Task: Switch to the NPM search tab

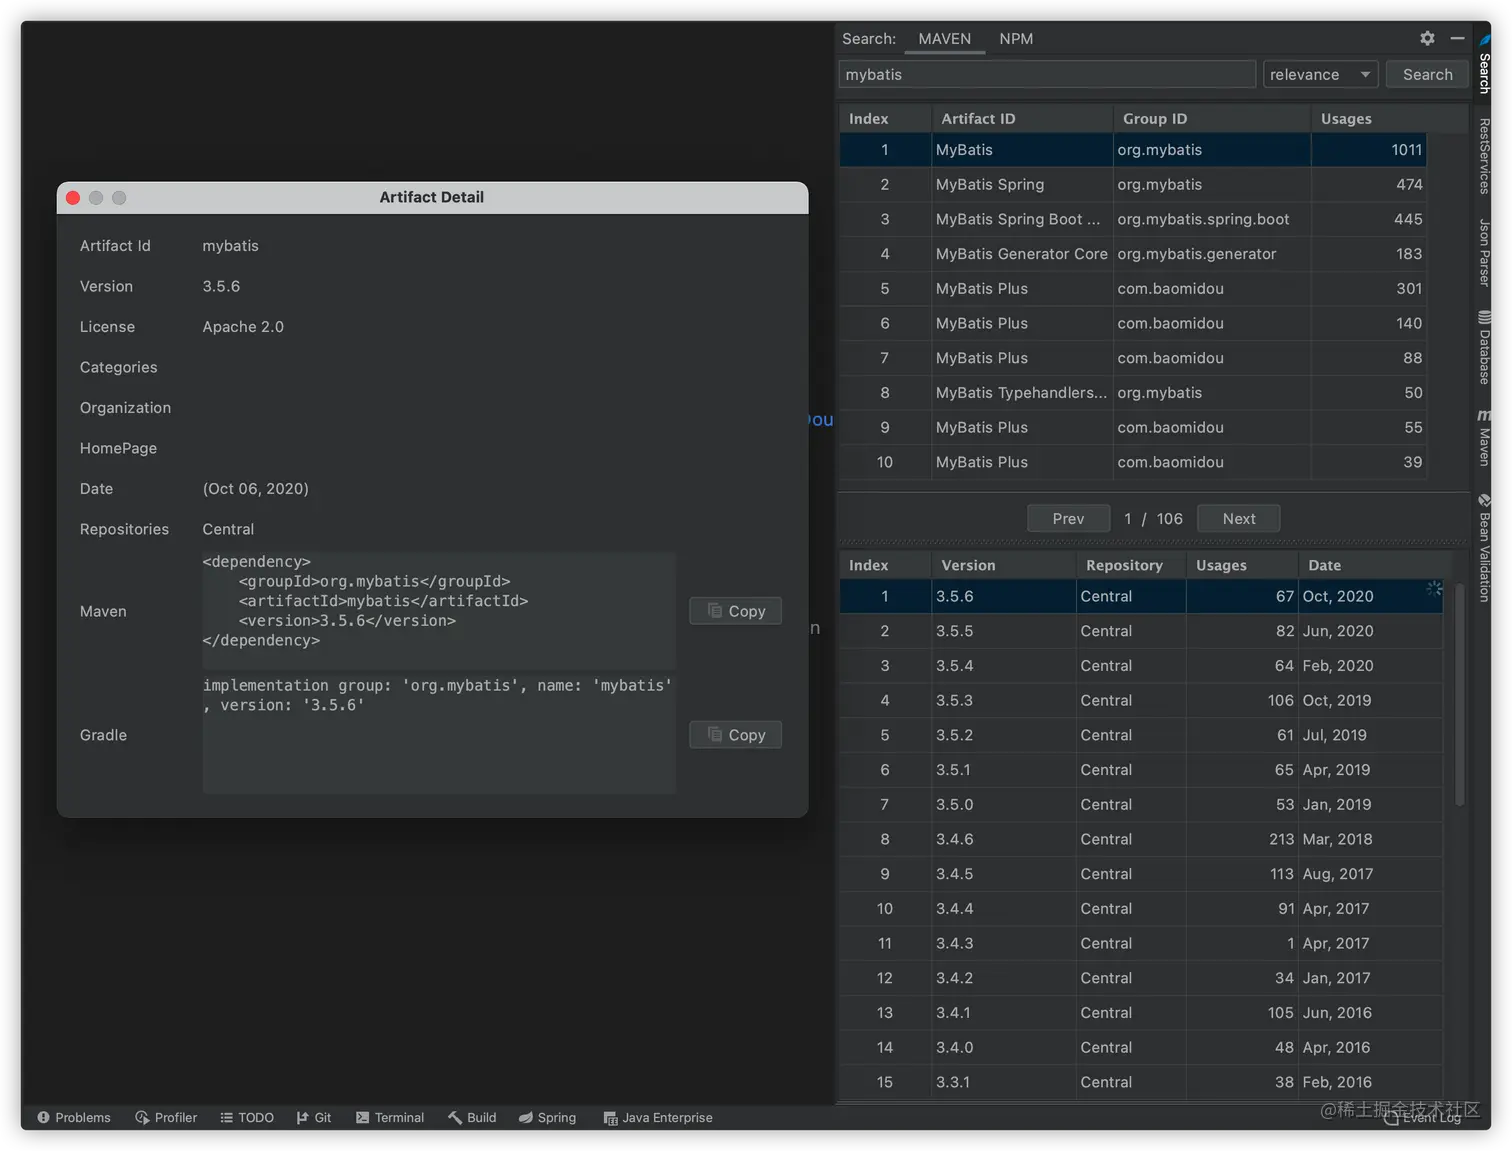Action: tap(1016, 39)
